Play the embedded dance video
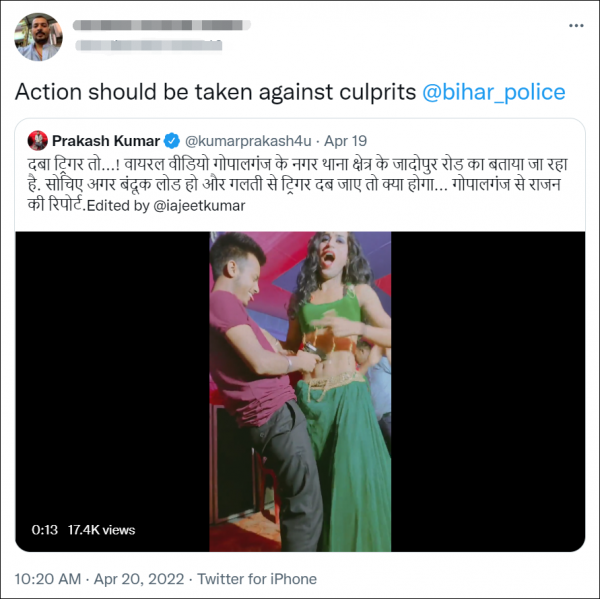 point(300,392)
